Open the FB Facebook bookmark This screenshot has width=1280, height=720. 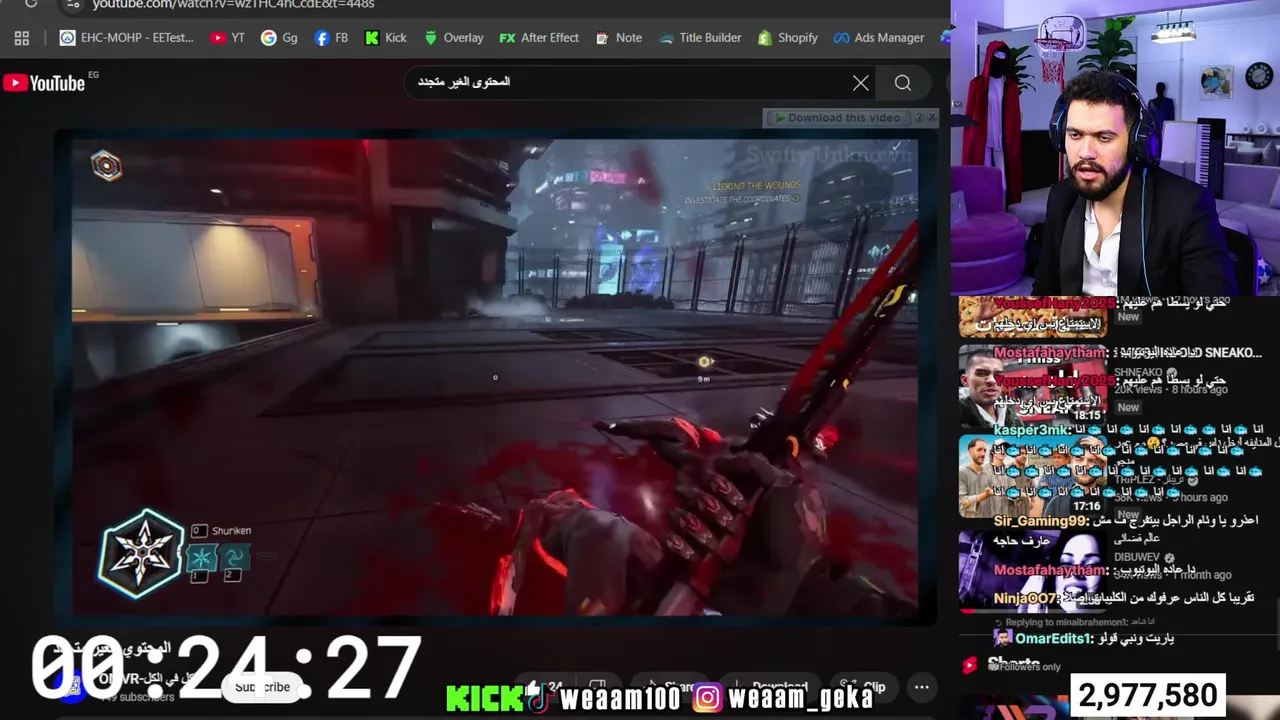(x=331, y=38)
